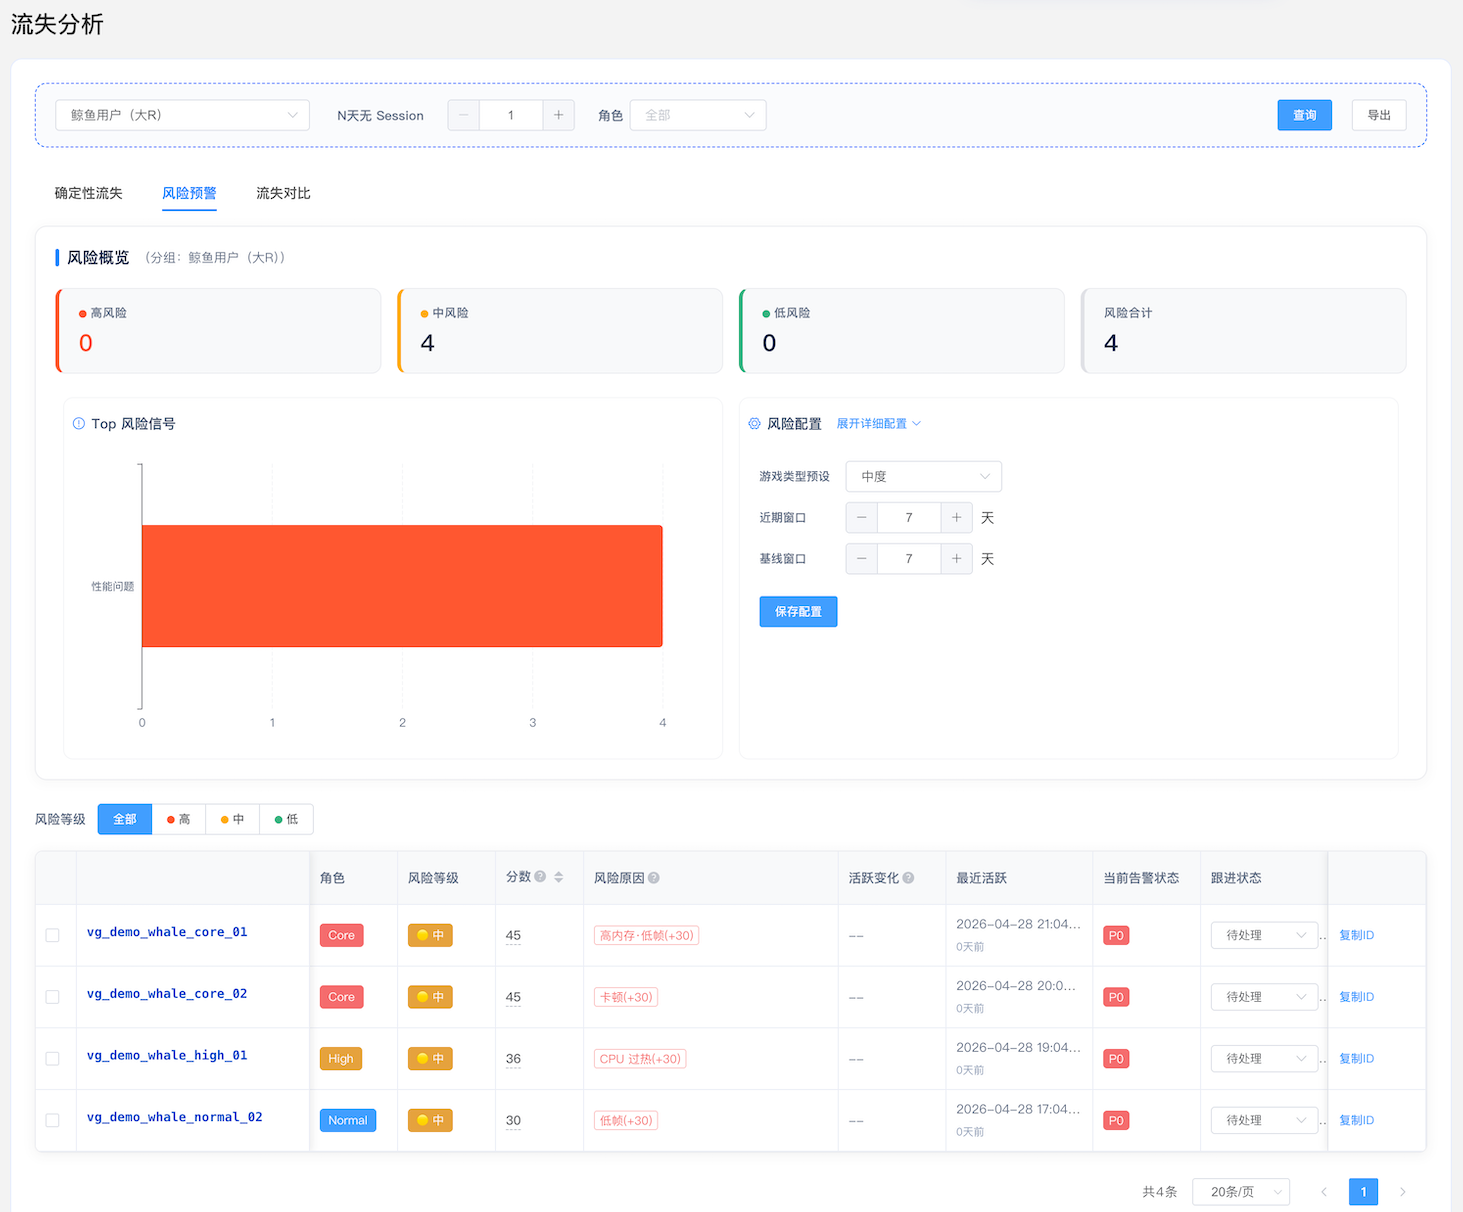
Task: Click the red 性能问题 bar in chart
Action: [402, 586]
